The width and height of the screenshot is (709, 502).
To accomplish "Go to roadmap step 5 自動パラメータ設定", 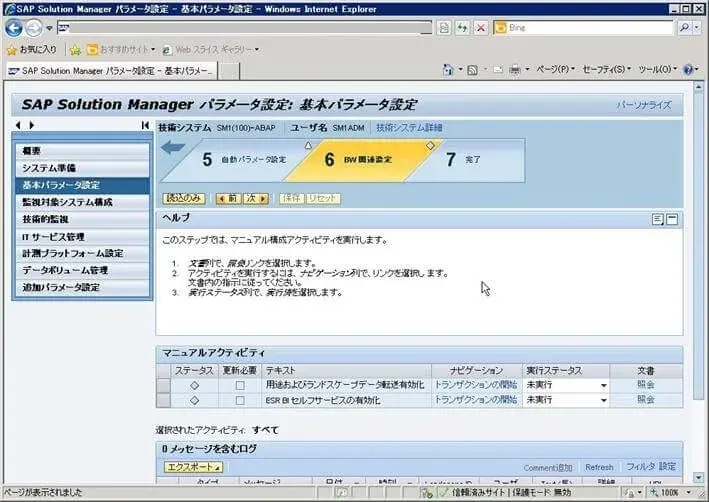I will 244,160.
